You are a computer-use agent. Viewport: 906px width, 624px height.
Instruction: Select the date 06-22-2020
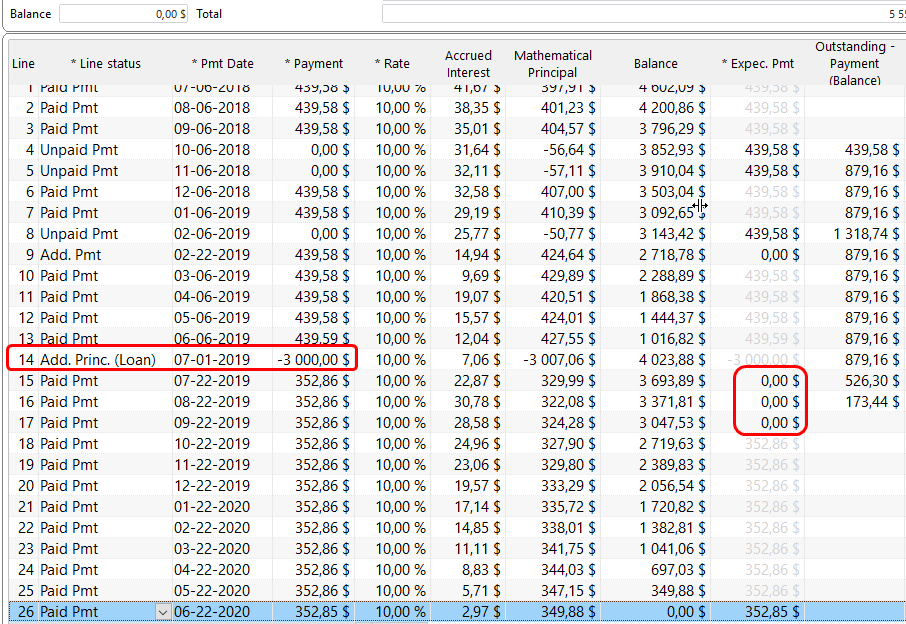(x=211, y=612)
